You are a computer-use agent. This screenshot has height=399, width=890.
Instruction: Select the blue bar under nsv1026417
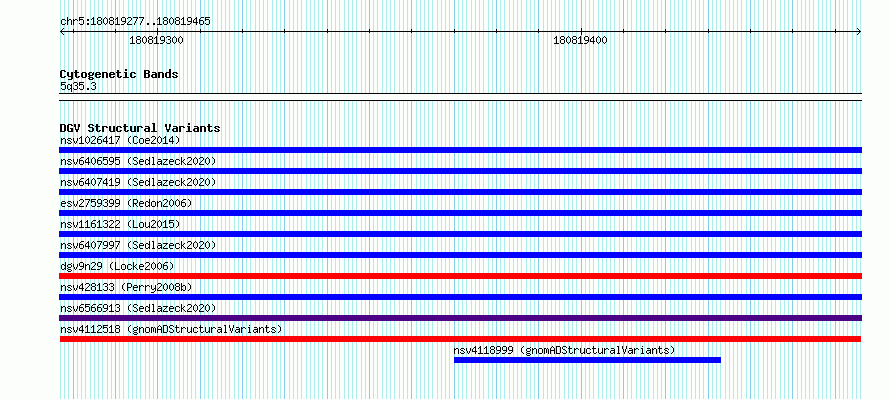coord(460,150)
